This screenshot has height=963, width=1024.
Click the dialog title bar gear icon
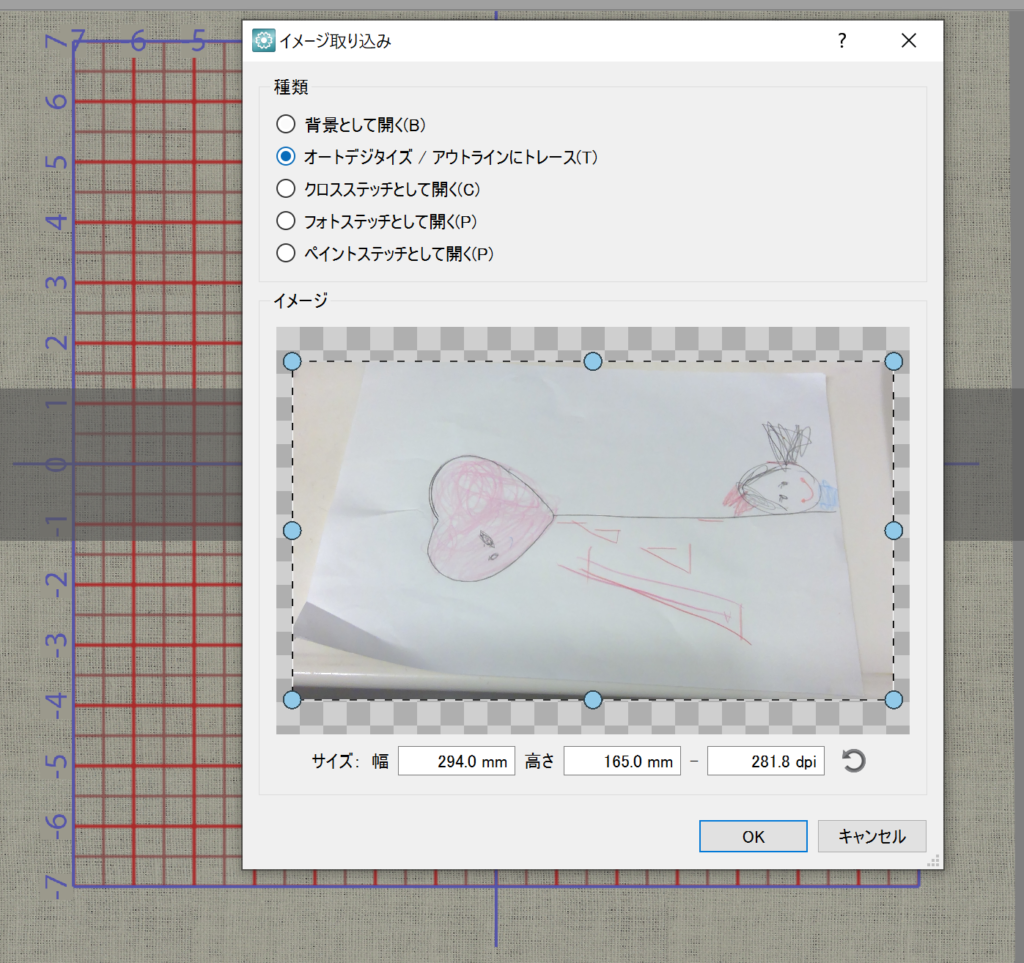(263, 41)
